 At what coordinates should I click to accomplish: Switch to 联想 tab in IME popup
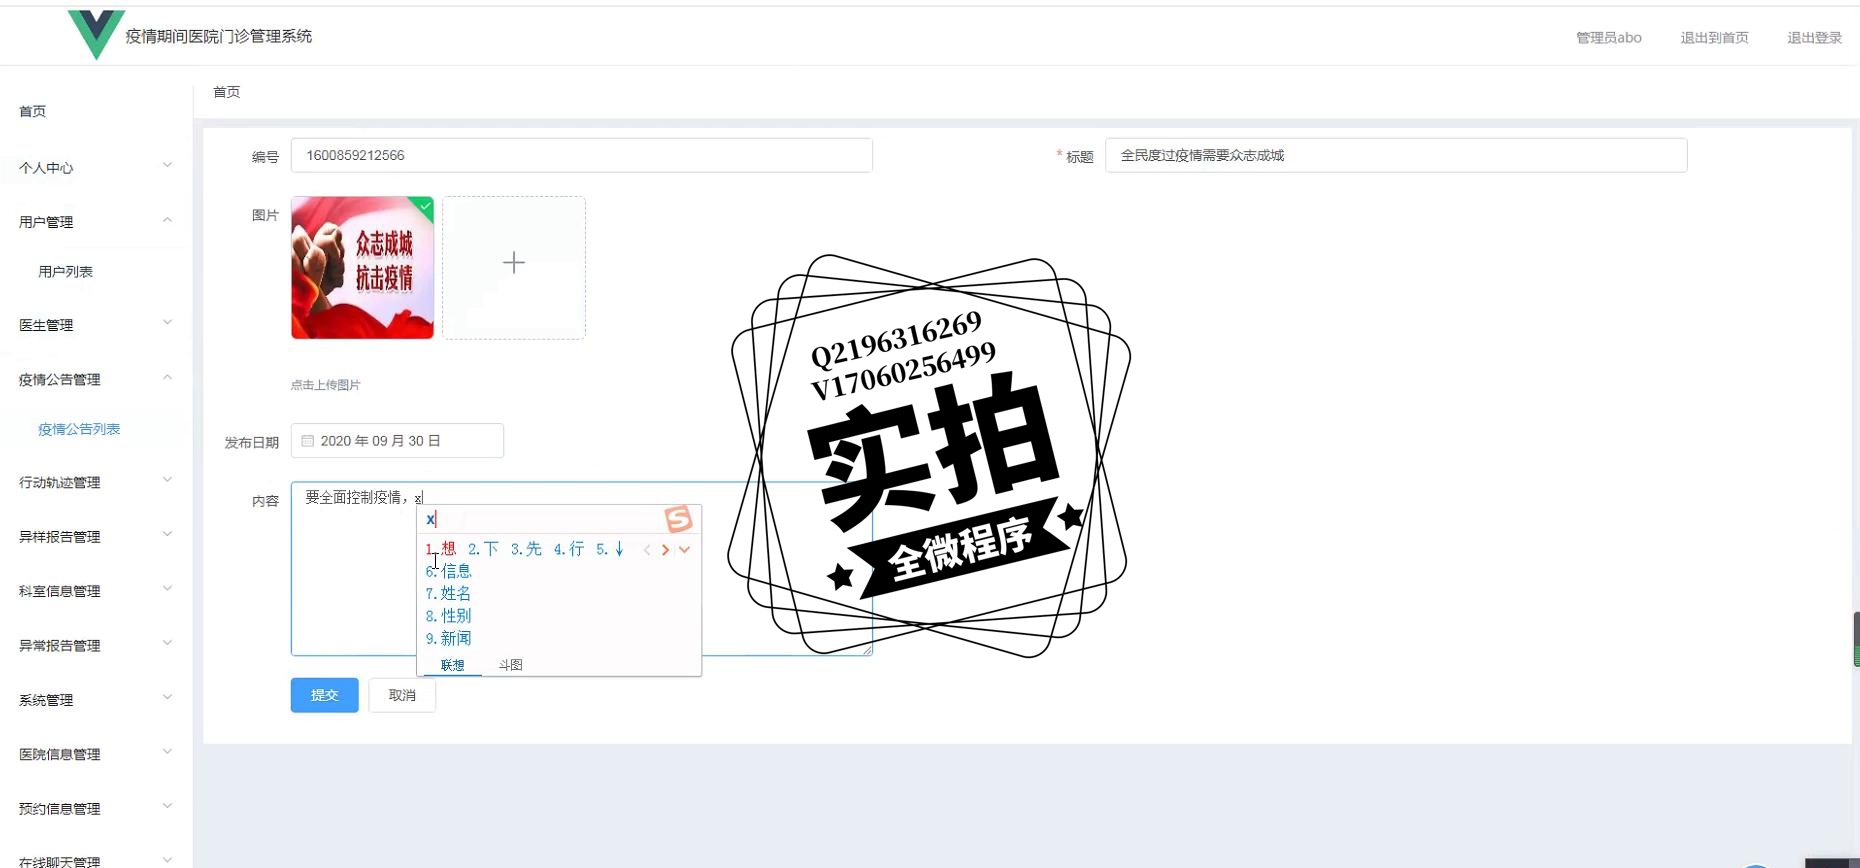[x=453, y=665]
